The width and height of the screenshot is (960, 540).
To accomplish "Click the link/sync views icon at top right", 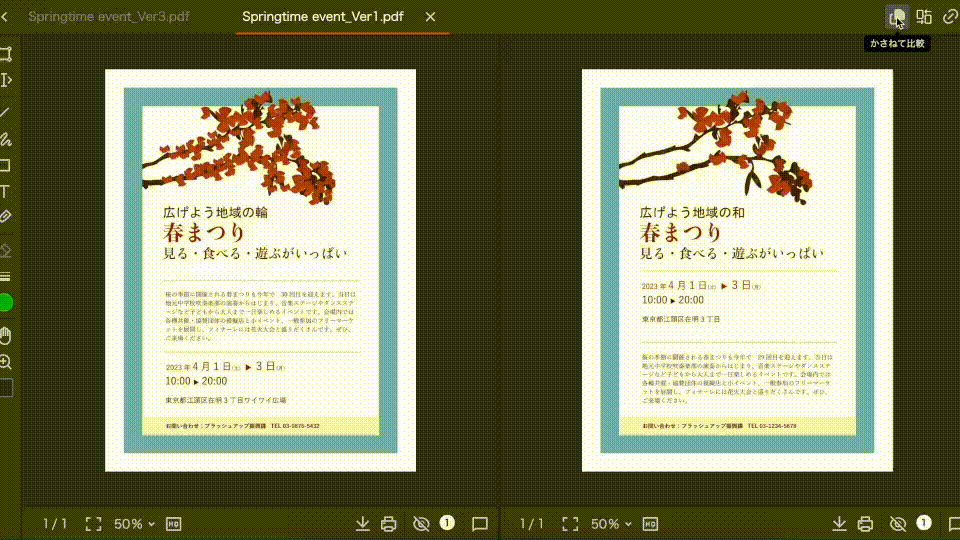I will [x=950, y=17].
